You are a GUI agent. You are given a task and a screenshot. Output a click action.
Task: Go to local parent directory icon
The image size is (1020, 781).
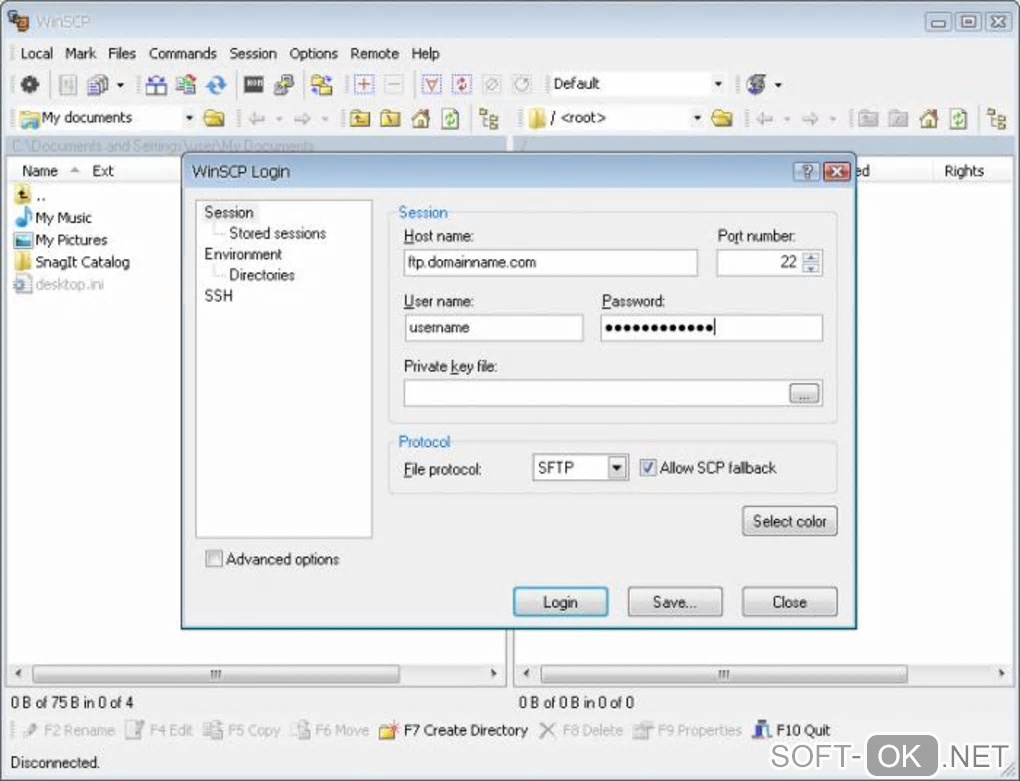360,118
